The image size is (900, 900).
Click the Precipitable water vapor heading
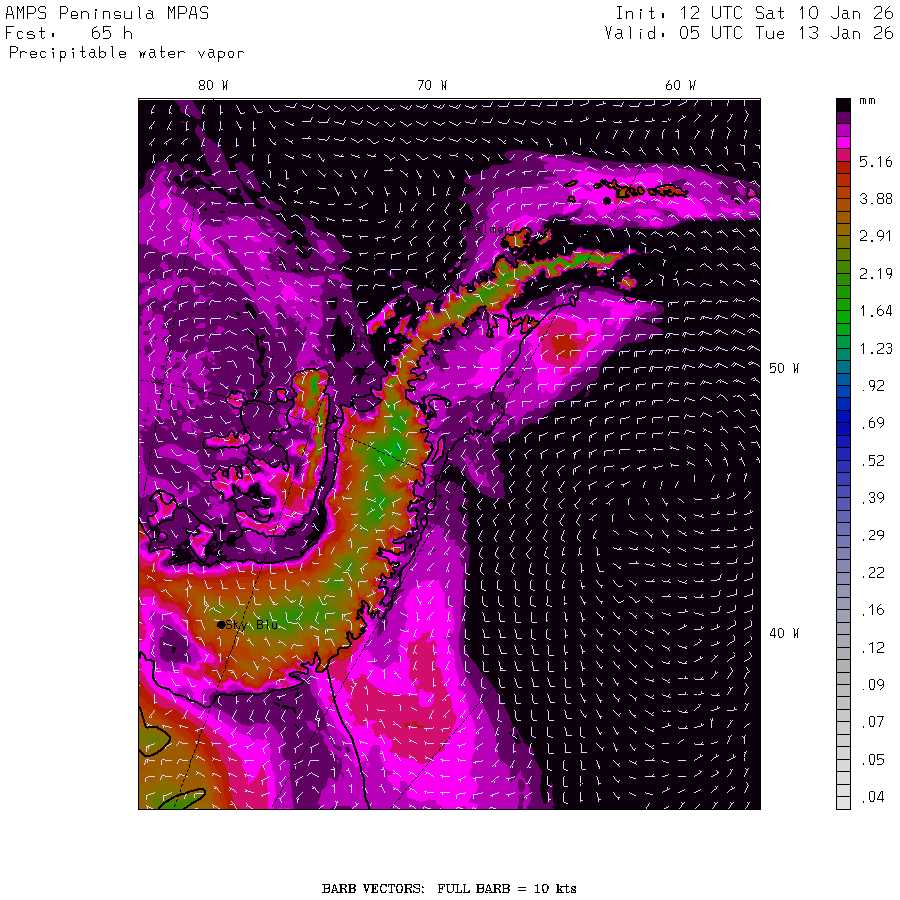[x=126, y=53]
